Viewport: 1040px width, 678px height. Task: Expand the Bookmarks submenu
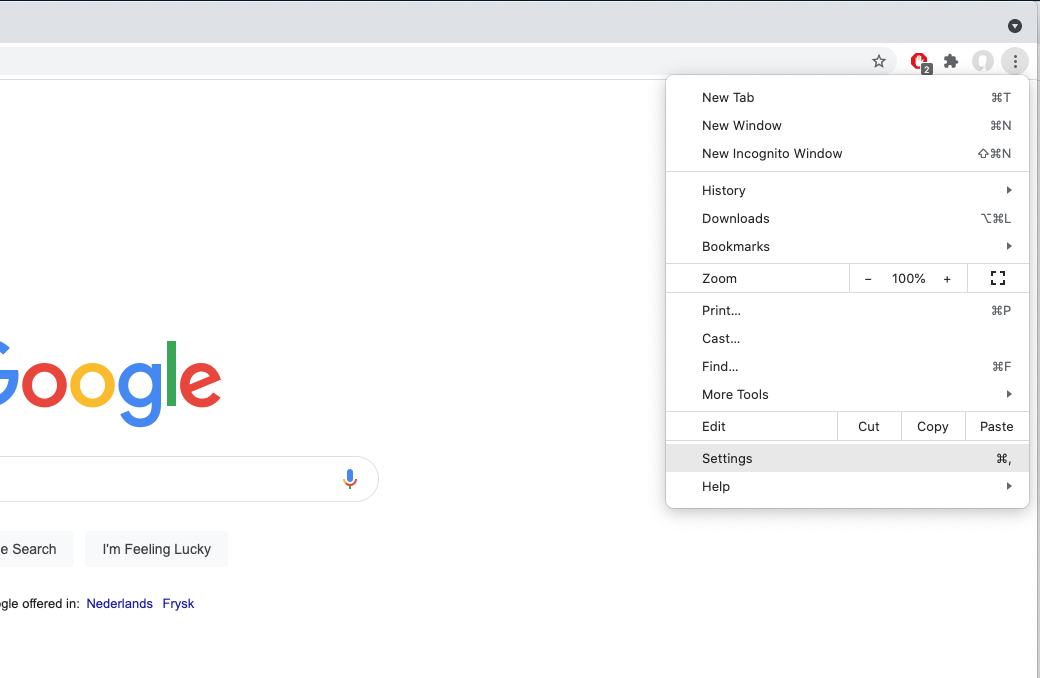[847, 246]
